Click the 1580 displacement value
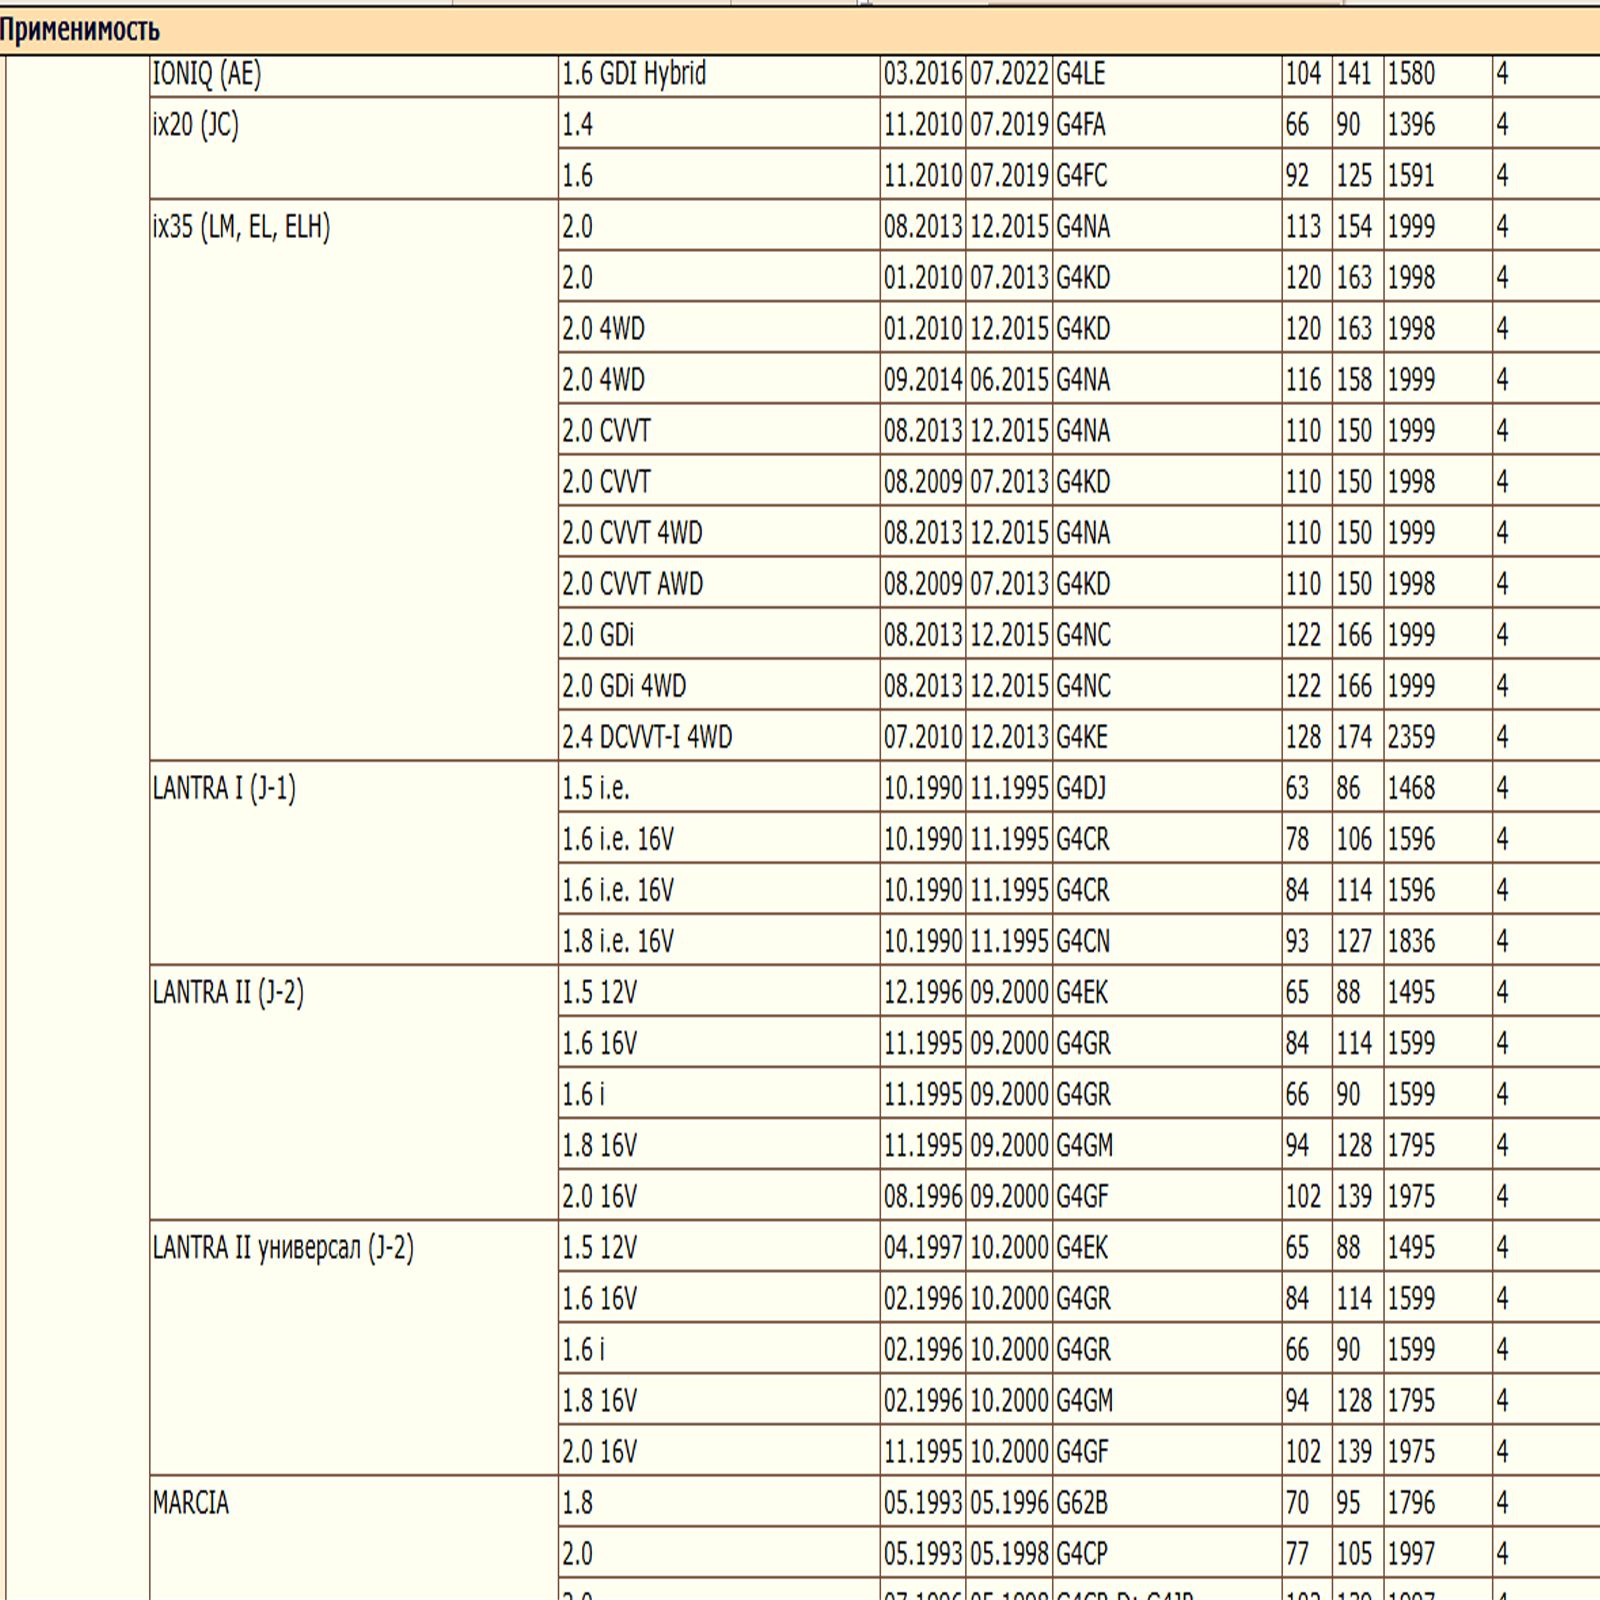This screenshot has width=1600, height=1600. (x=1410, y=74)
